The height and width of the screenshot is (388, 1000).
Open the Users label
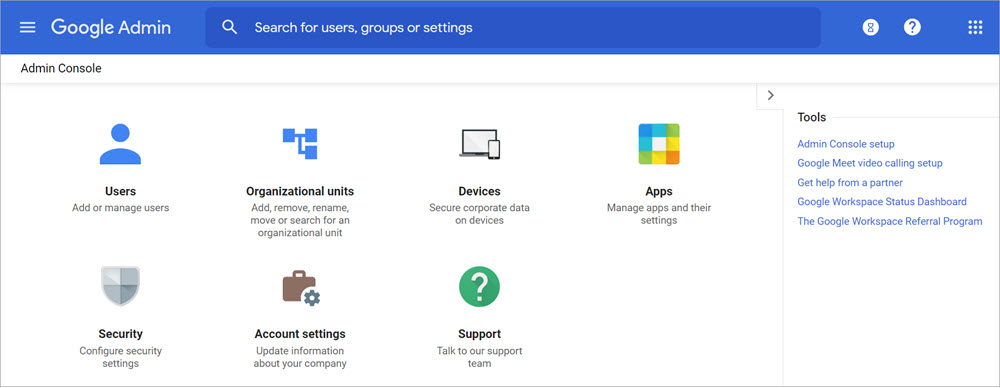(x=121, y=191)
